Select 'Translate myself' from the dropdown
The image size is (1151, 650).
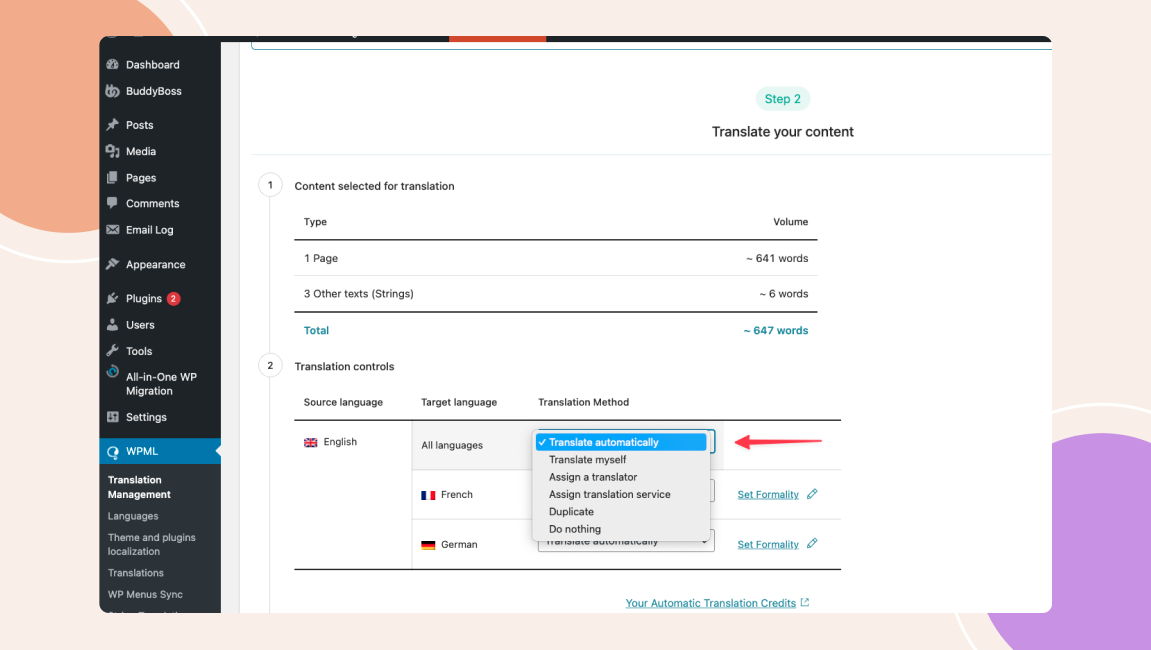pos(587,460)
